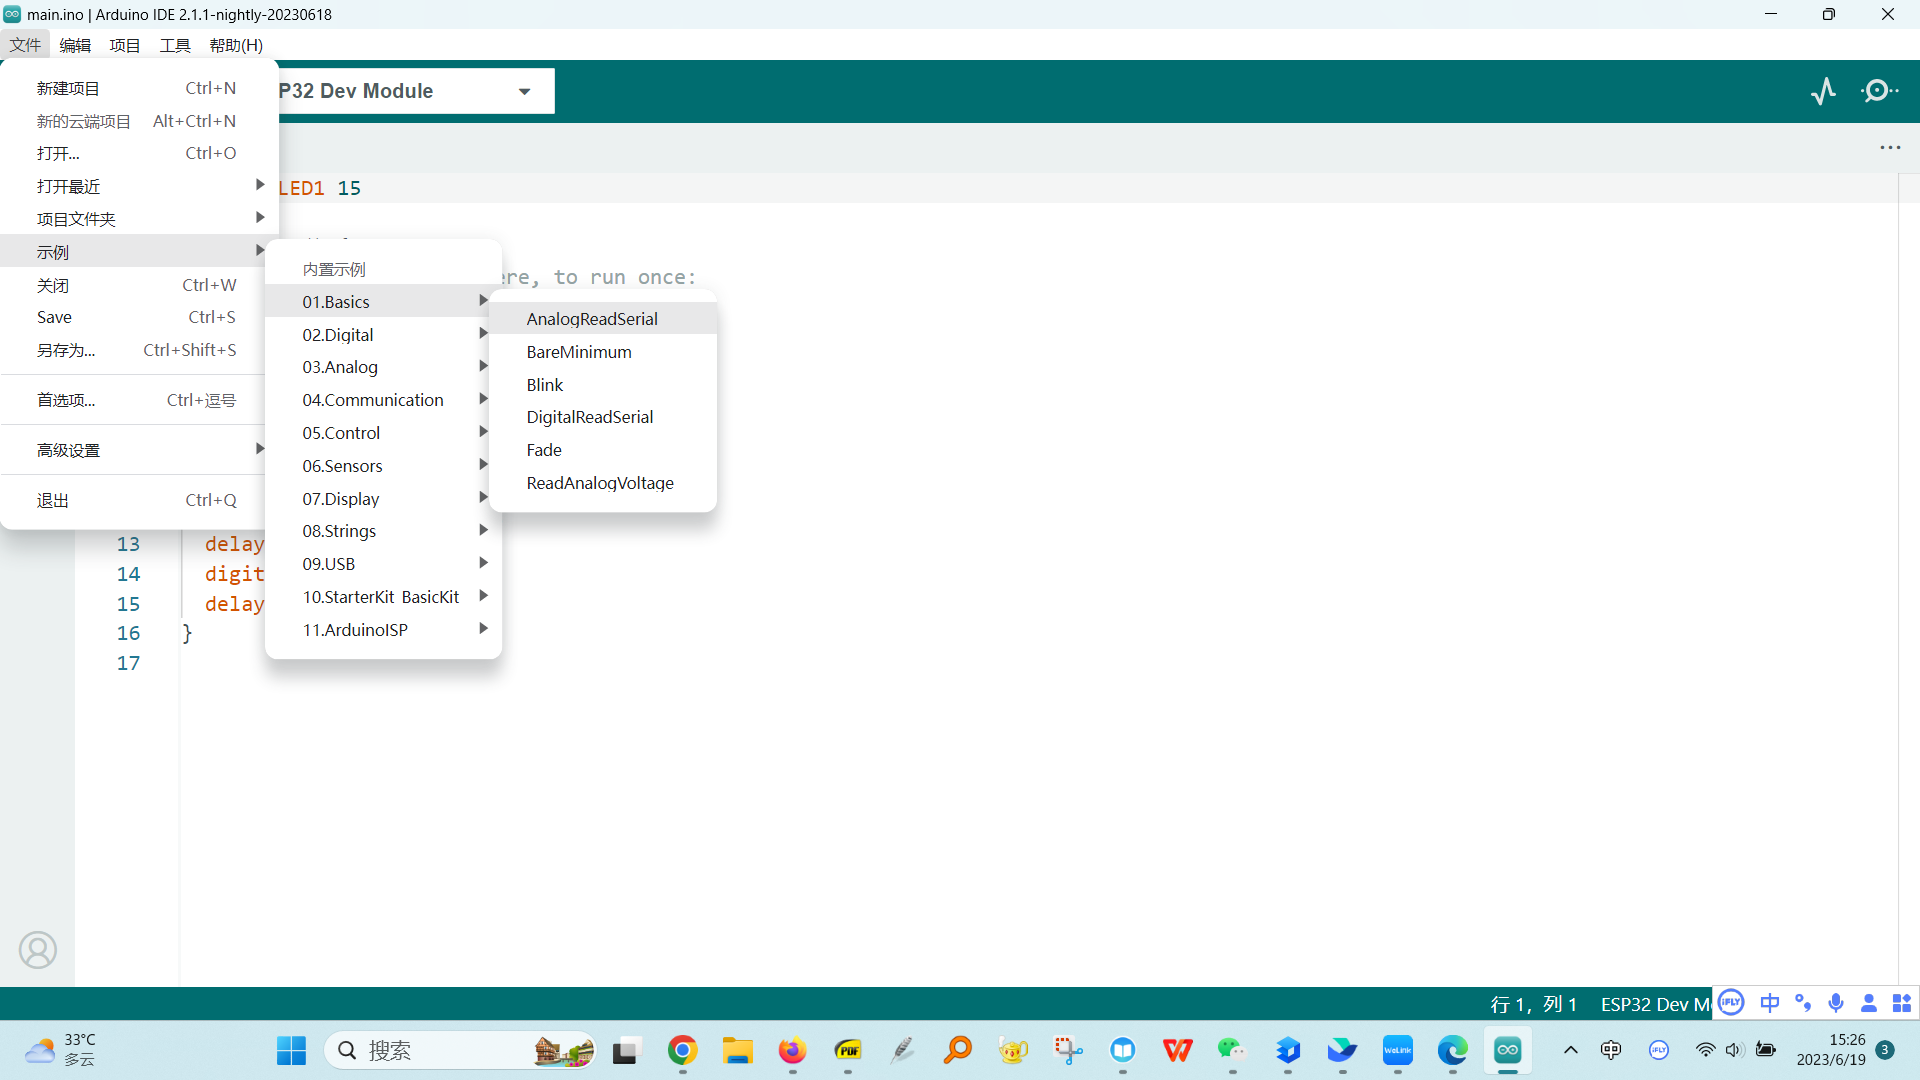Open File Explorer from taskbar
The width and height of the screenshot is (1920, 1080).
738,1050
